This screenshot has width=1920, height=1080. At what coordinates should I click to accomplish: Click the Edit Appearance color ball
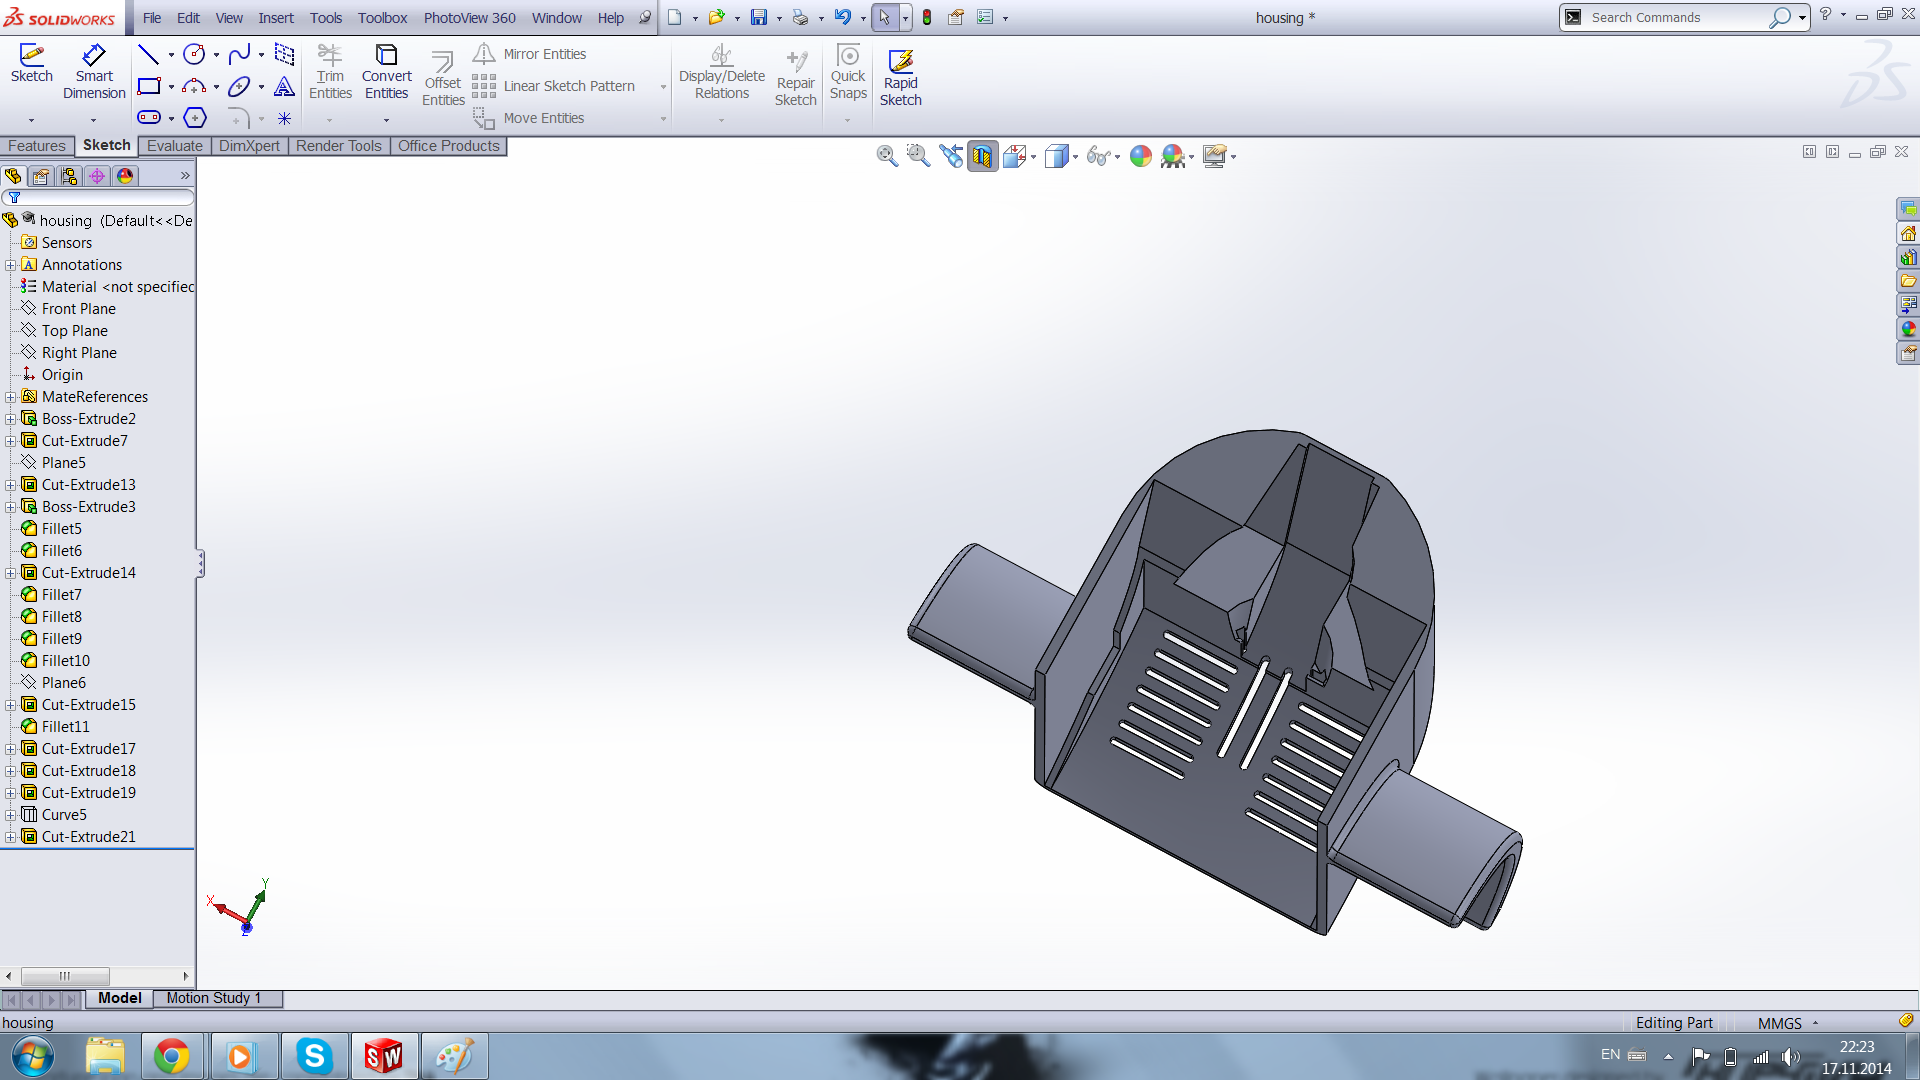1140,156
